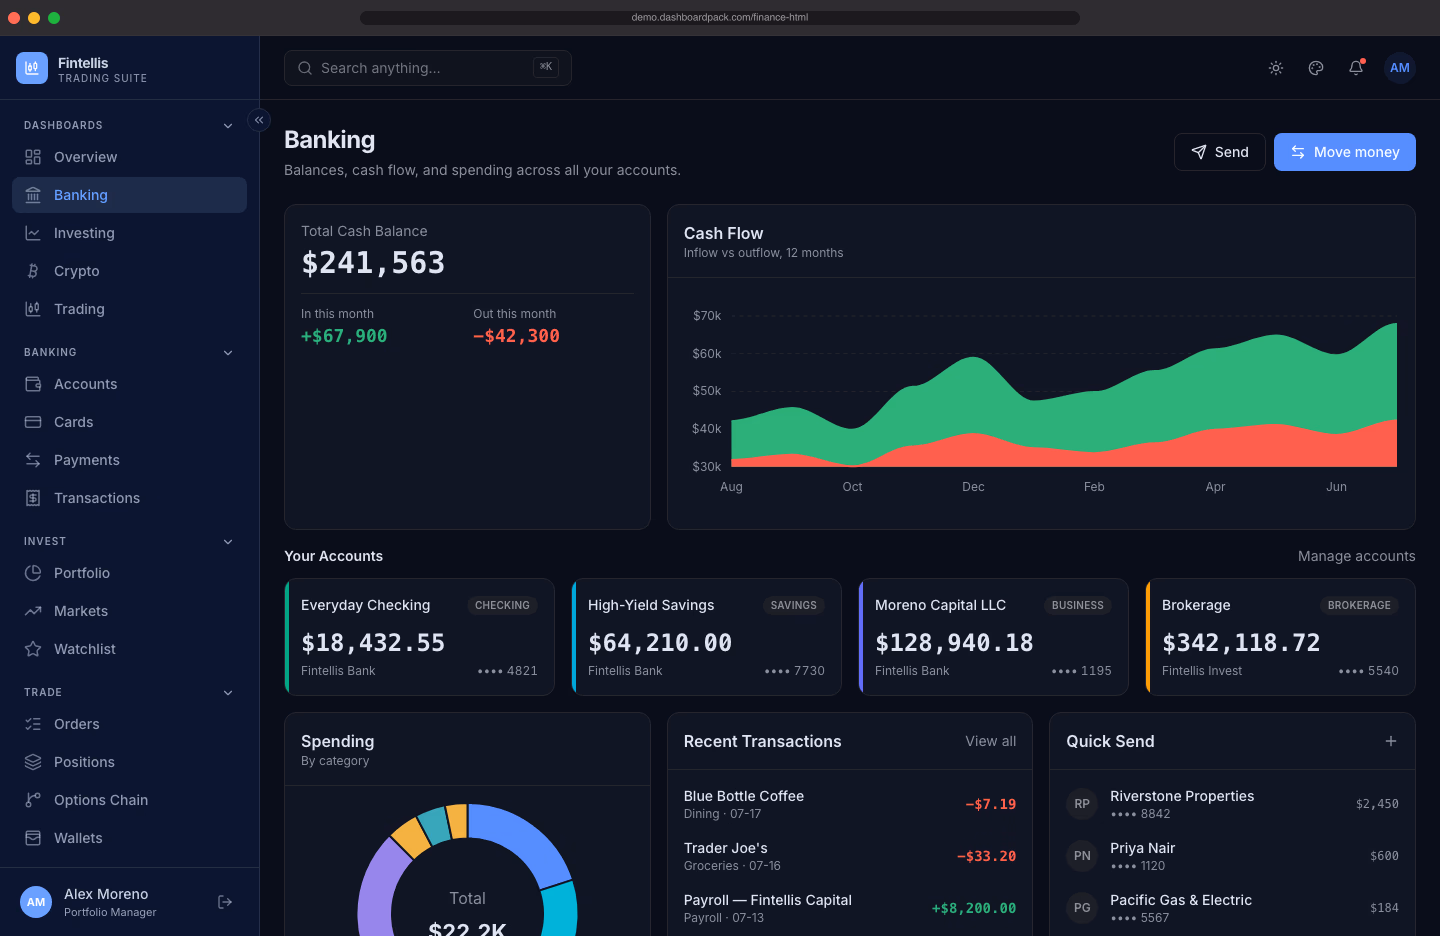The height and width of the screenshot is (936, 1440).
Task: Click the Positions layers icon
Action: pyautogui.click(x=33, y=762)
